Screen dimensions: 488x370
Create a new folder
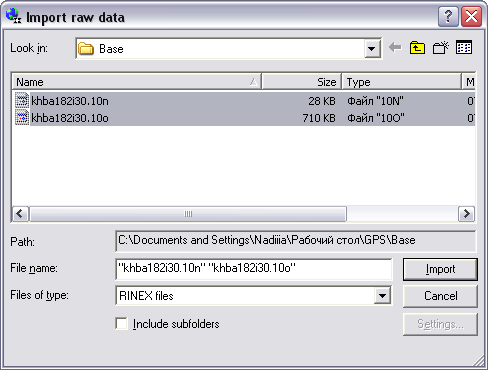(441, 48)
